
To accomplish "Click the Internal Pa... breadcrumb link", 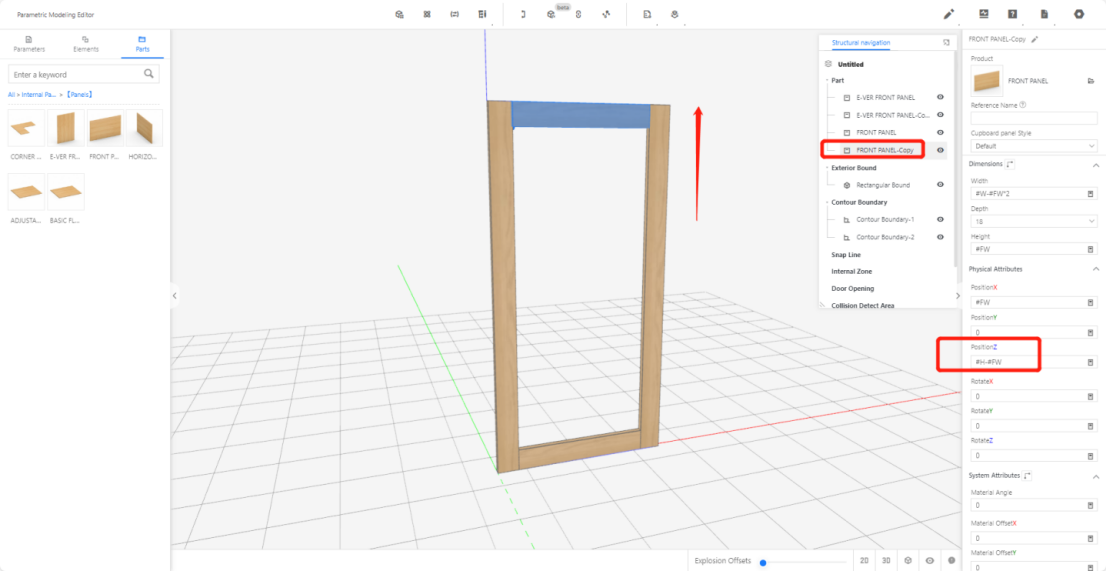I will pyautogui.click(x=39, y=94).
